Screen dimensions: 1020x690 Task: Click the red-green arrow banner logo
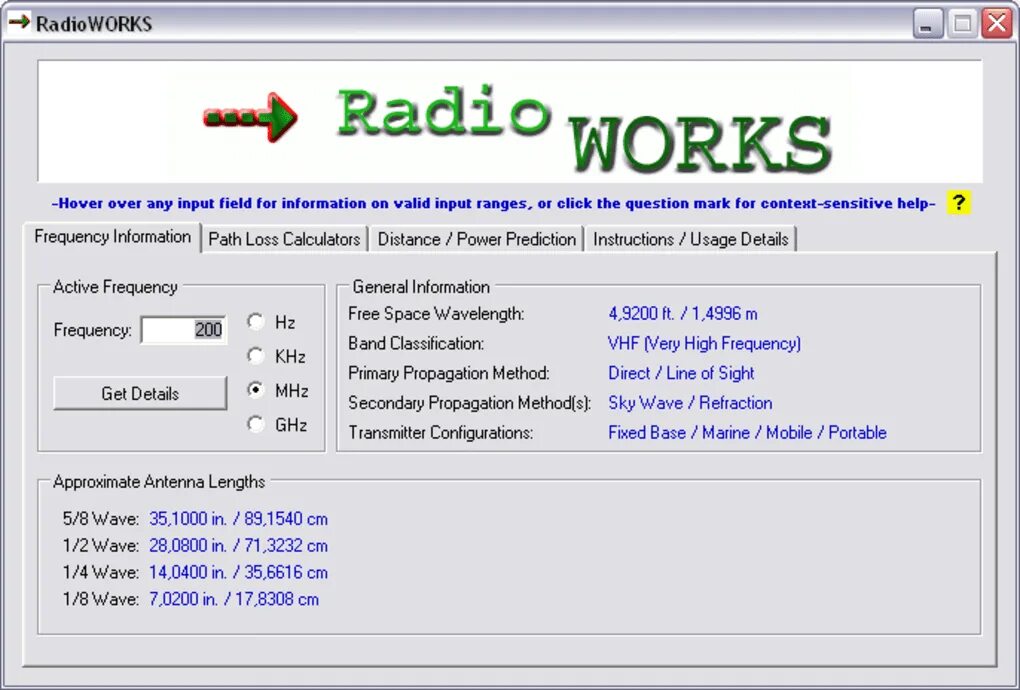point(250,118)
